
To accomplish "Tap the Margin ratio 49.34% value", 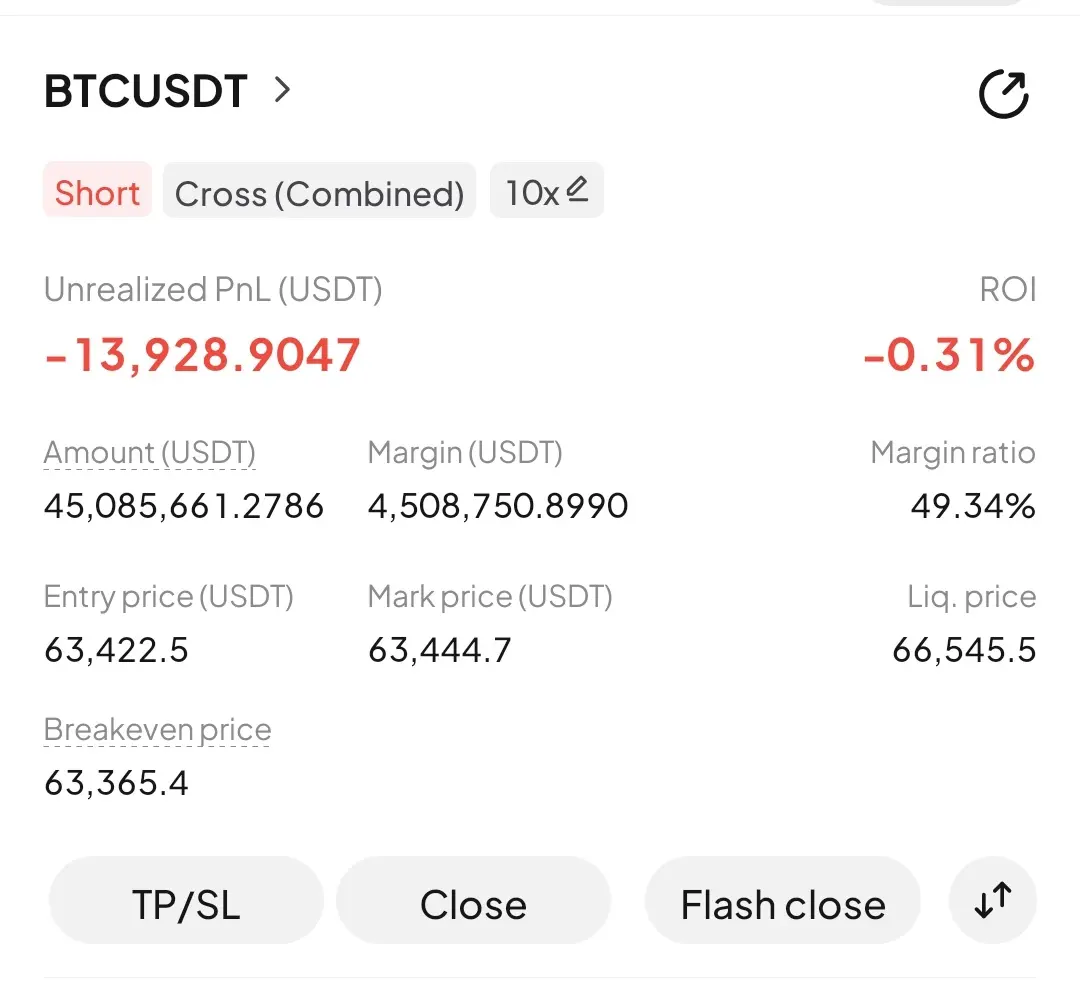I will click(973, 506).
